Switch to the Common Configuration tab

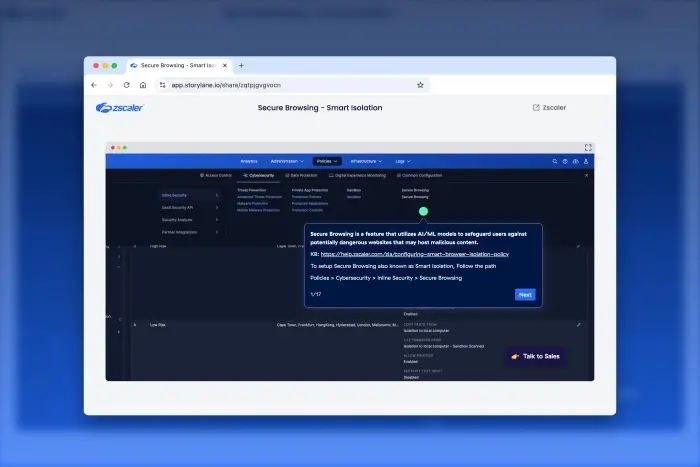(x=420, y=175)
